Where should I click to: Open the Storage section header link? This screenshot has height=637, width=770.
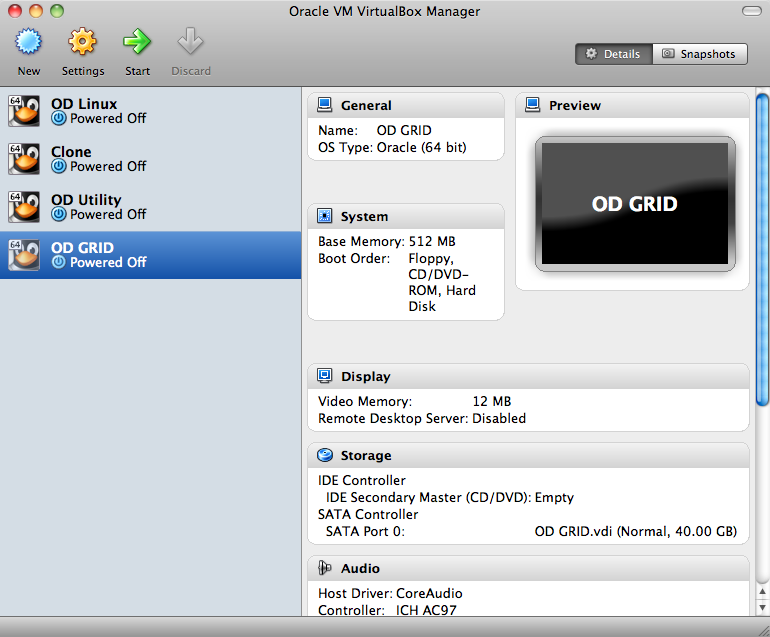point(366,456)
